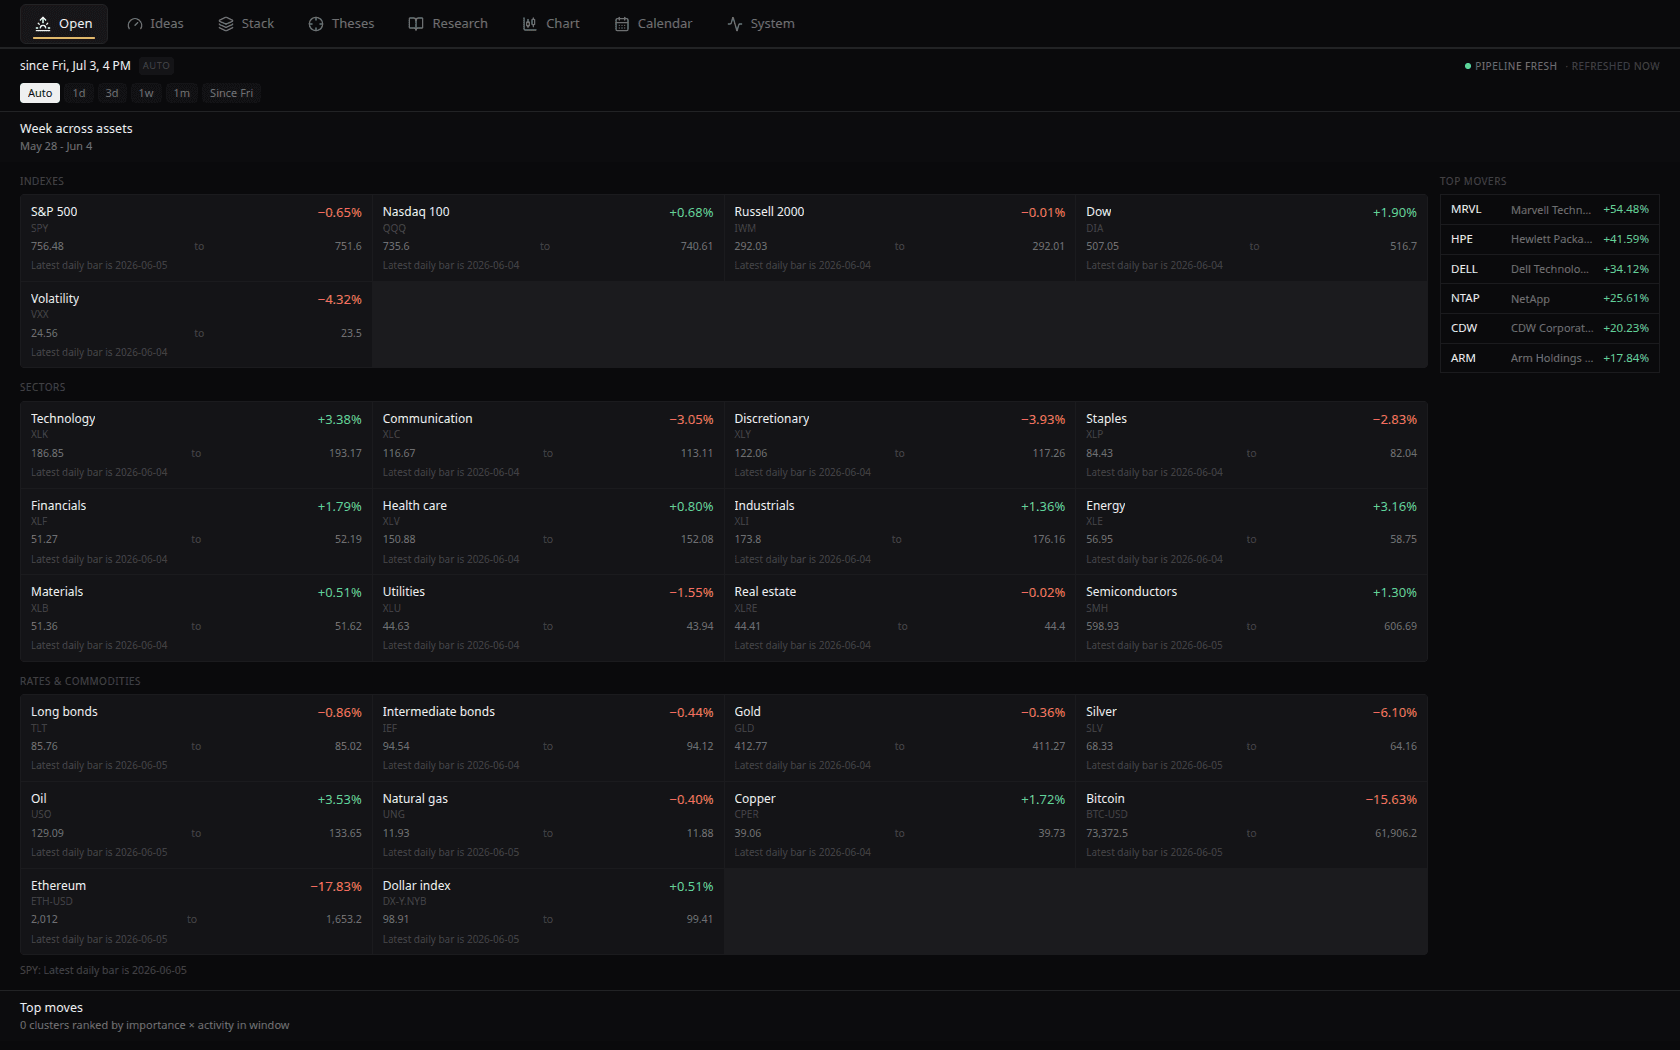
Task: Click the Natural gas UNG card
Action: (548, 825)
